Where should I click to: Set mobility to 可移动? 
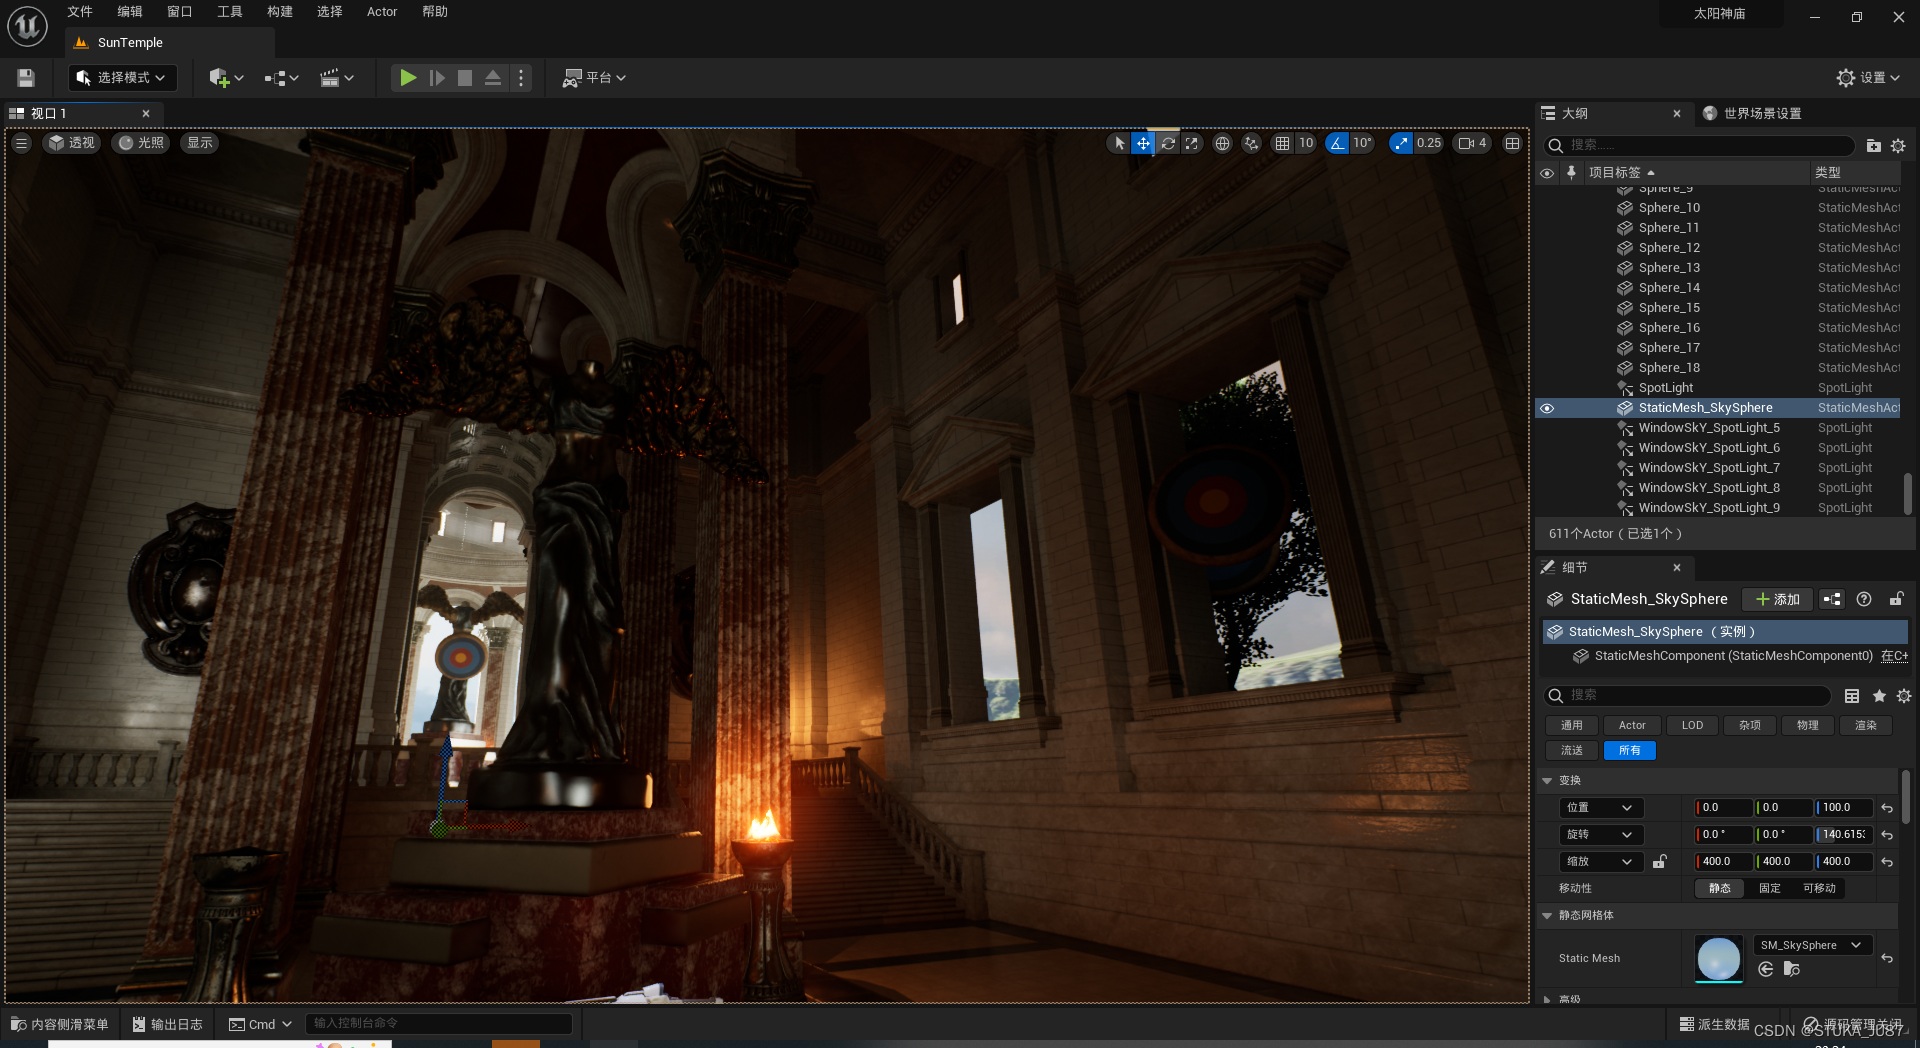pos(1819,888)
